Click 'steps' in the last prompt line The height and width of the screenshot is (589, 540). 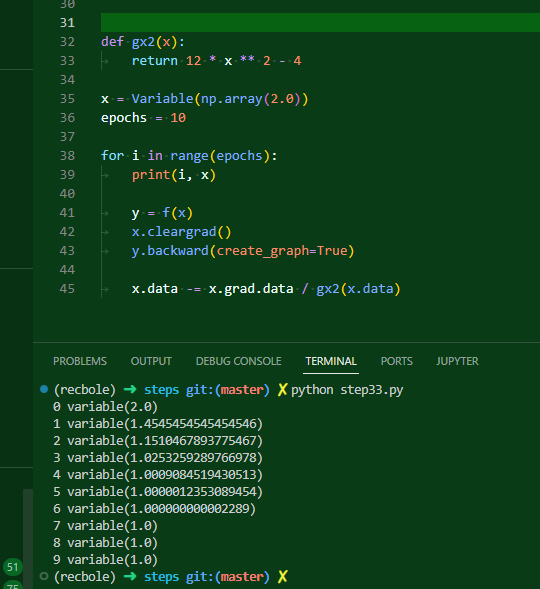click(x=161, y=577)
